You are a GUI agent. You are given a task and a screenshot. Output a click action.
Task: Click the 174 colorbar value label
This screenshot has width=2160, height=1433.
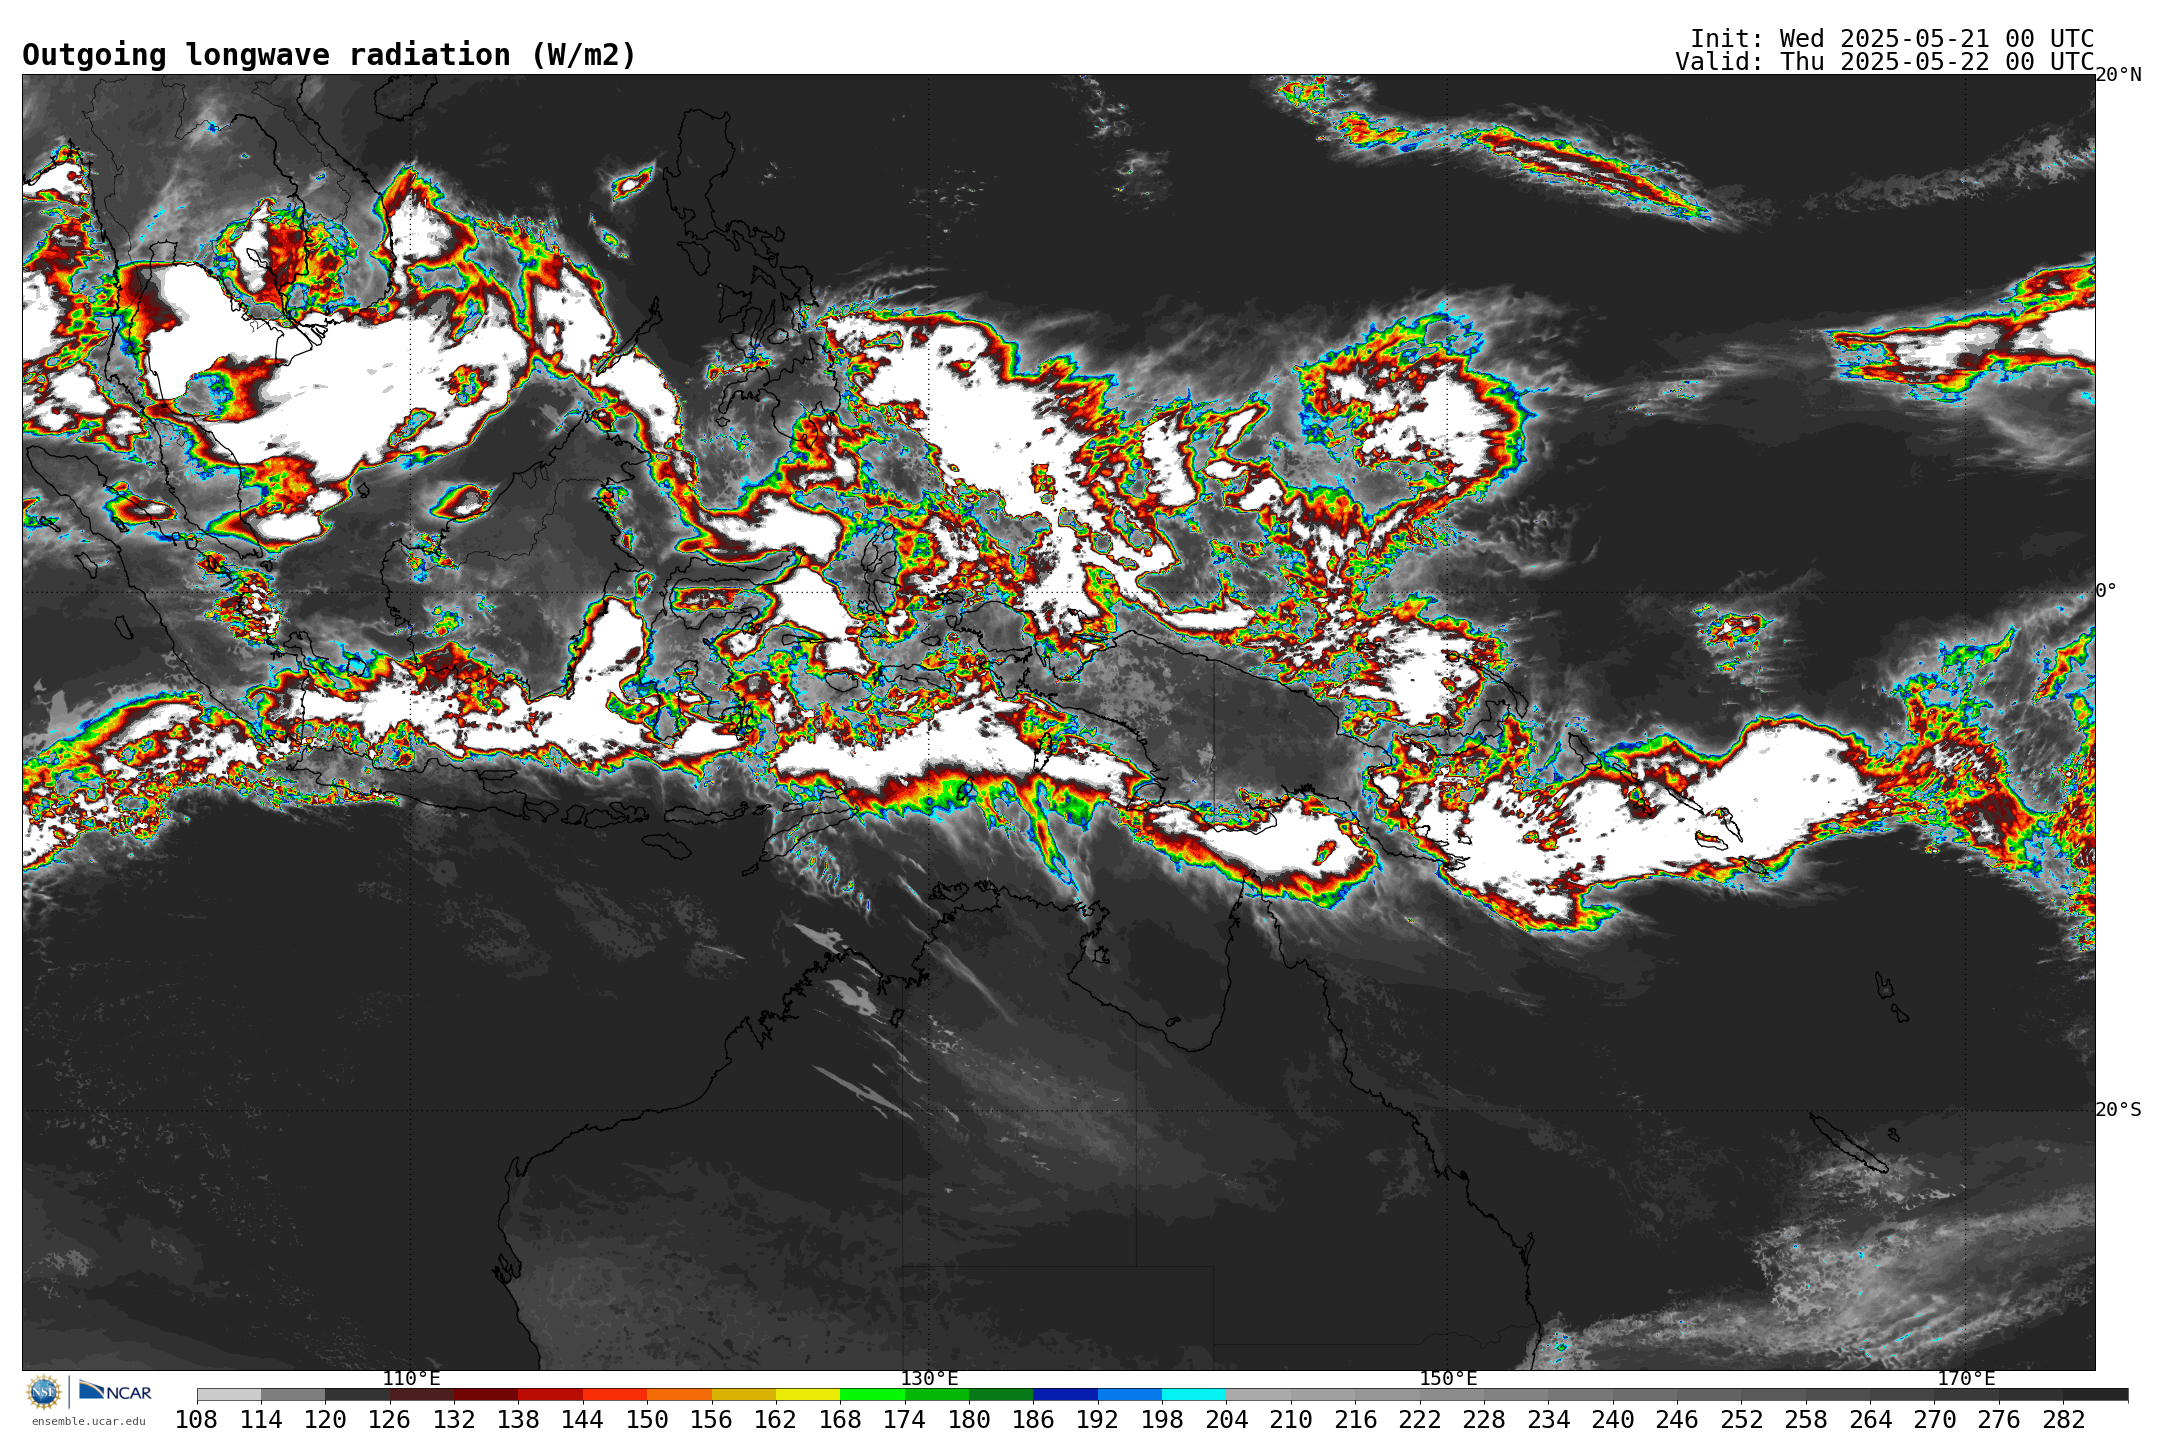click(904, 1420)
